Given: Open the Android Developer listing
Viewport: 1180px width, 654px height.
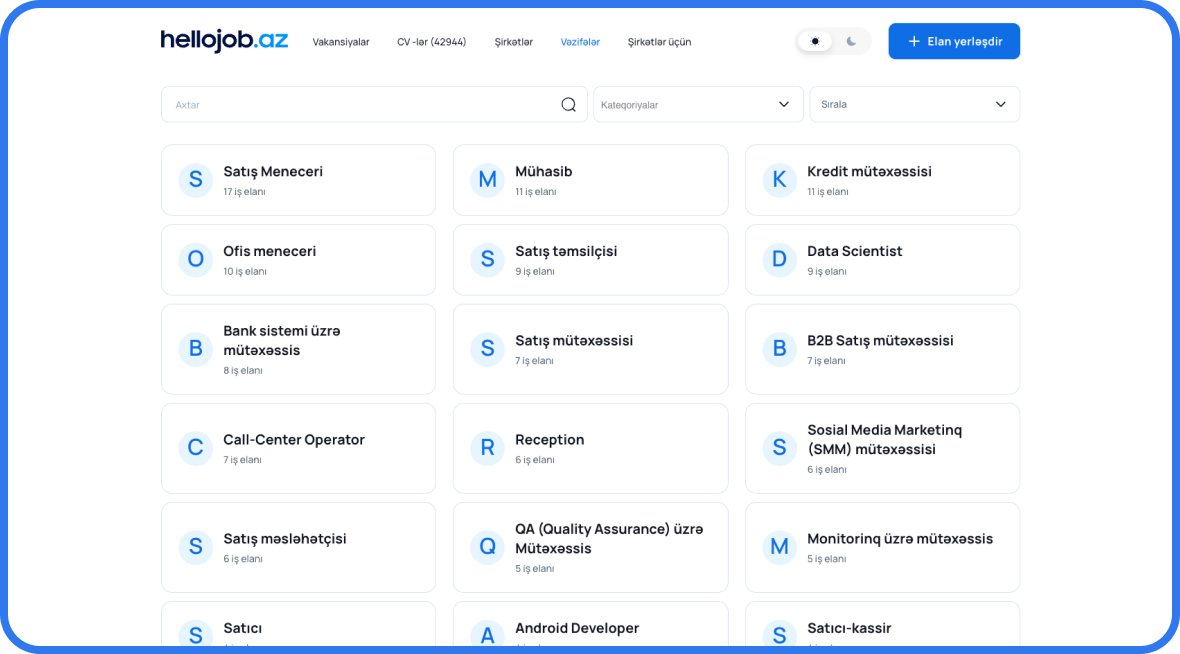Looking at the screenshot, I should point(590,629).
